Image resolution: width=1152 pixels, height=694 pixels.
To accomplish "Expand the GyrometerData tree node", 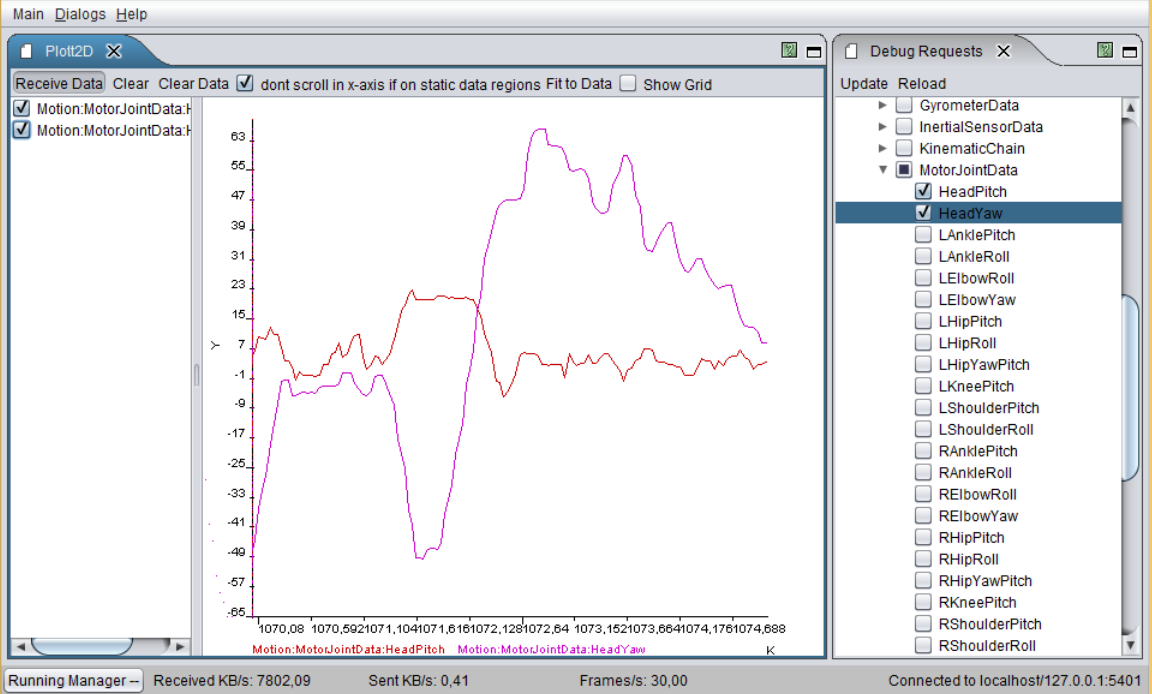I will 883,105.
